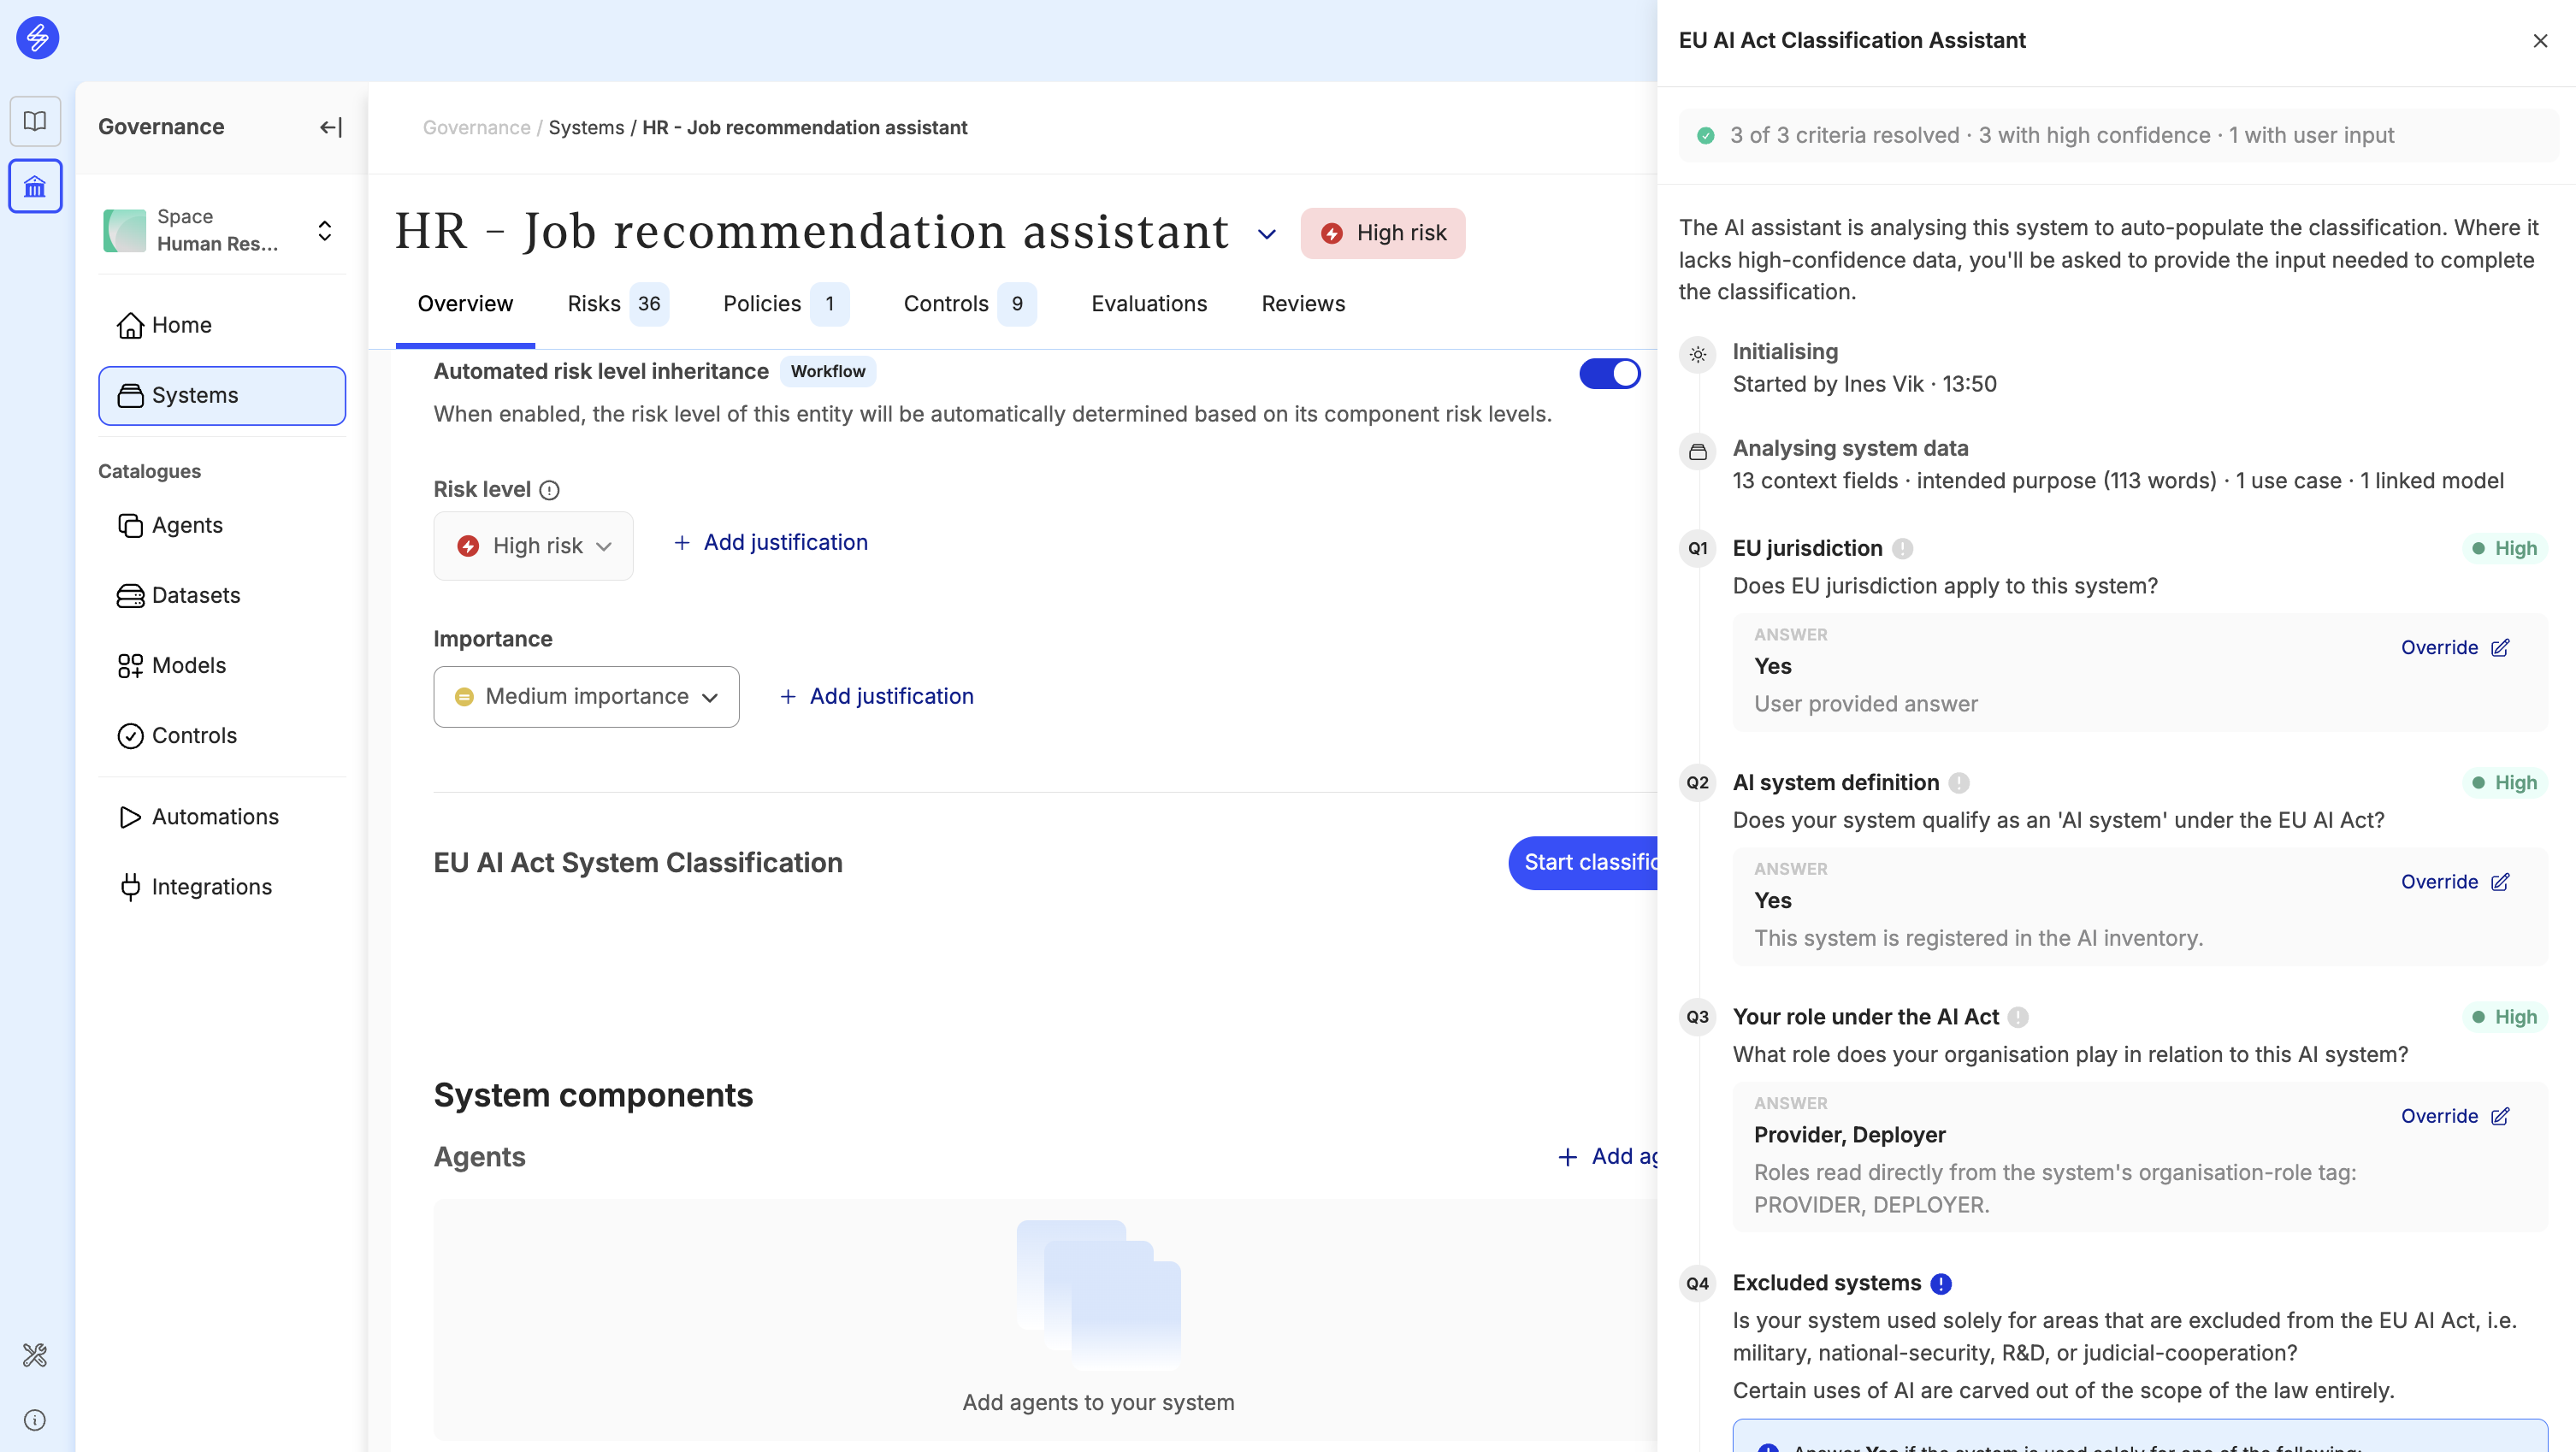Click the Q3 step marker
Screen dimensions: 2576x1452
(x=1698, y=1017)
